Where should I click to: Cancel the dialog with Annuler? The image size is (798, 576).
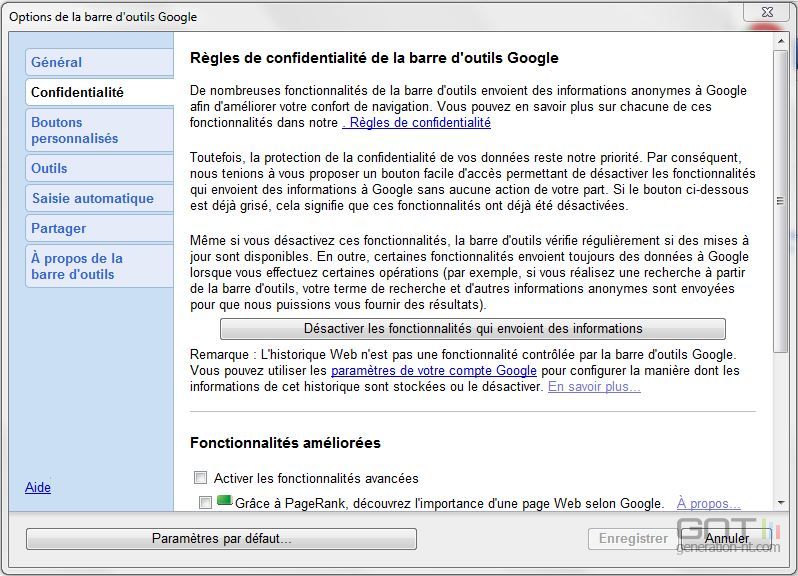pos(726,539)
